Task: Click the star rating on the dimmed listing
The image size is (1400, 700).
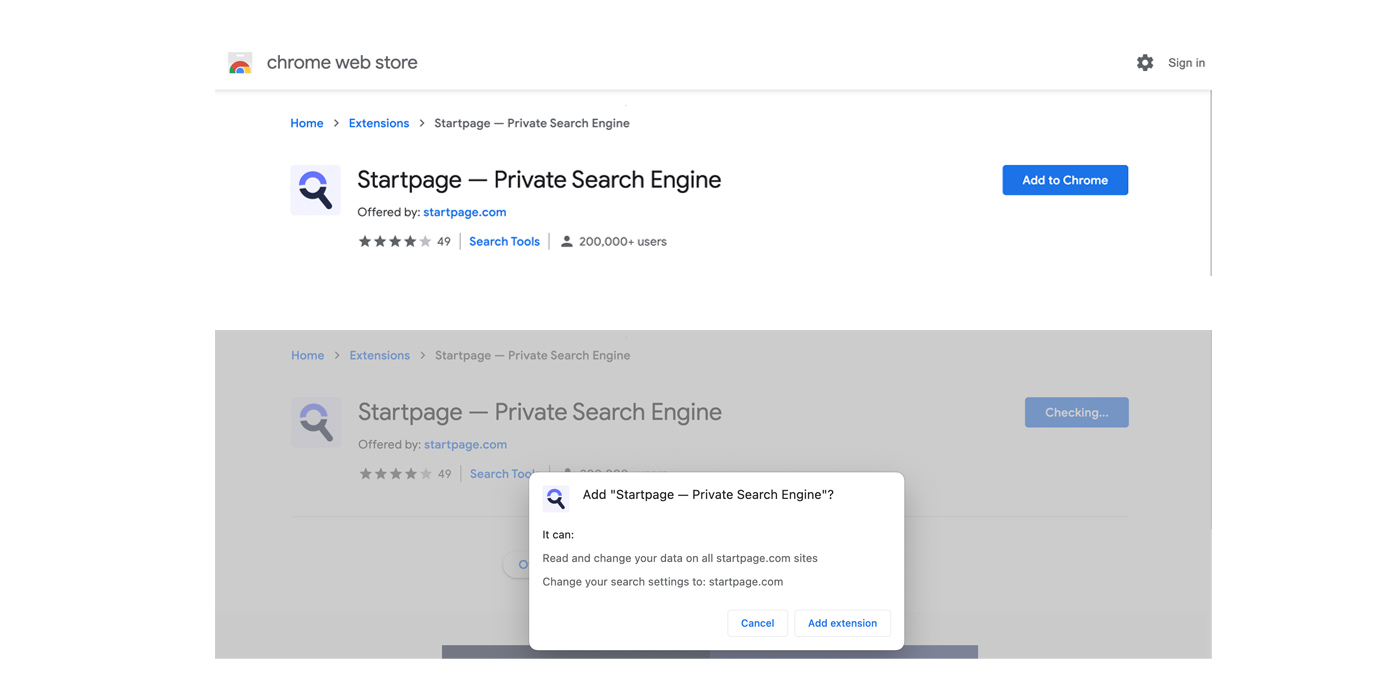Action: pos(396,474)
